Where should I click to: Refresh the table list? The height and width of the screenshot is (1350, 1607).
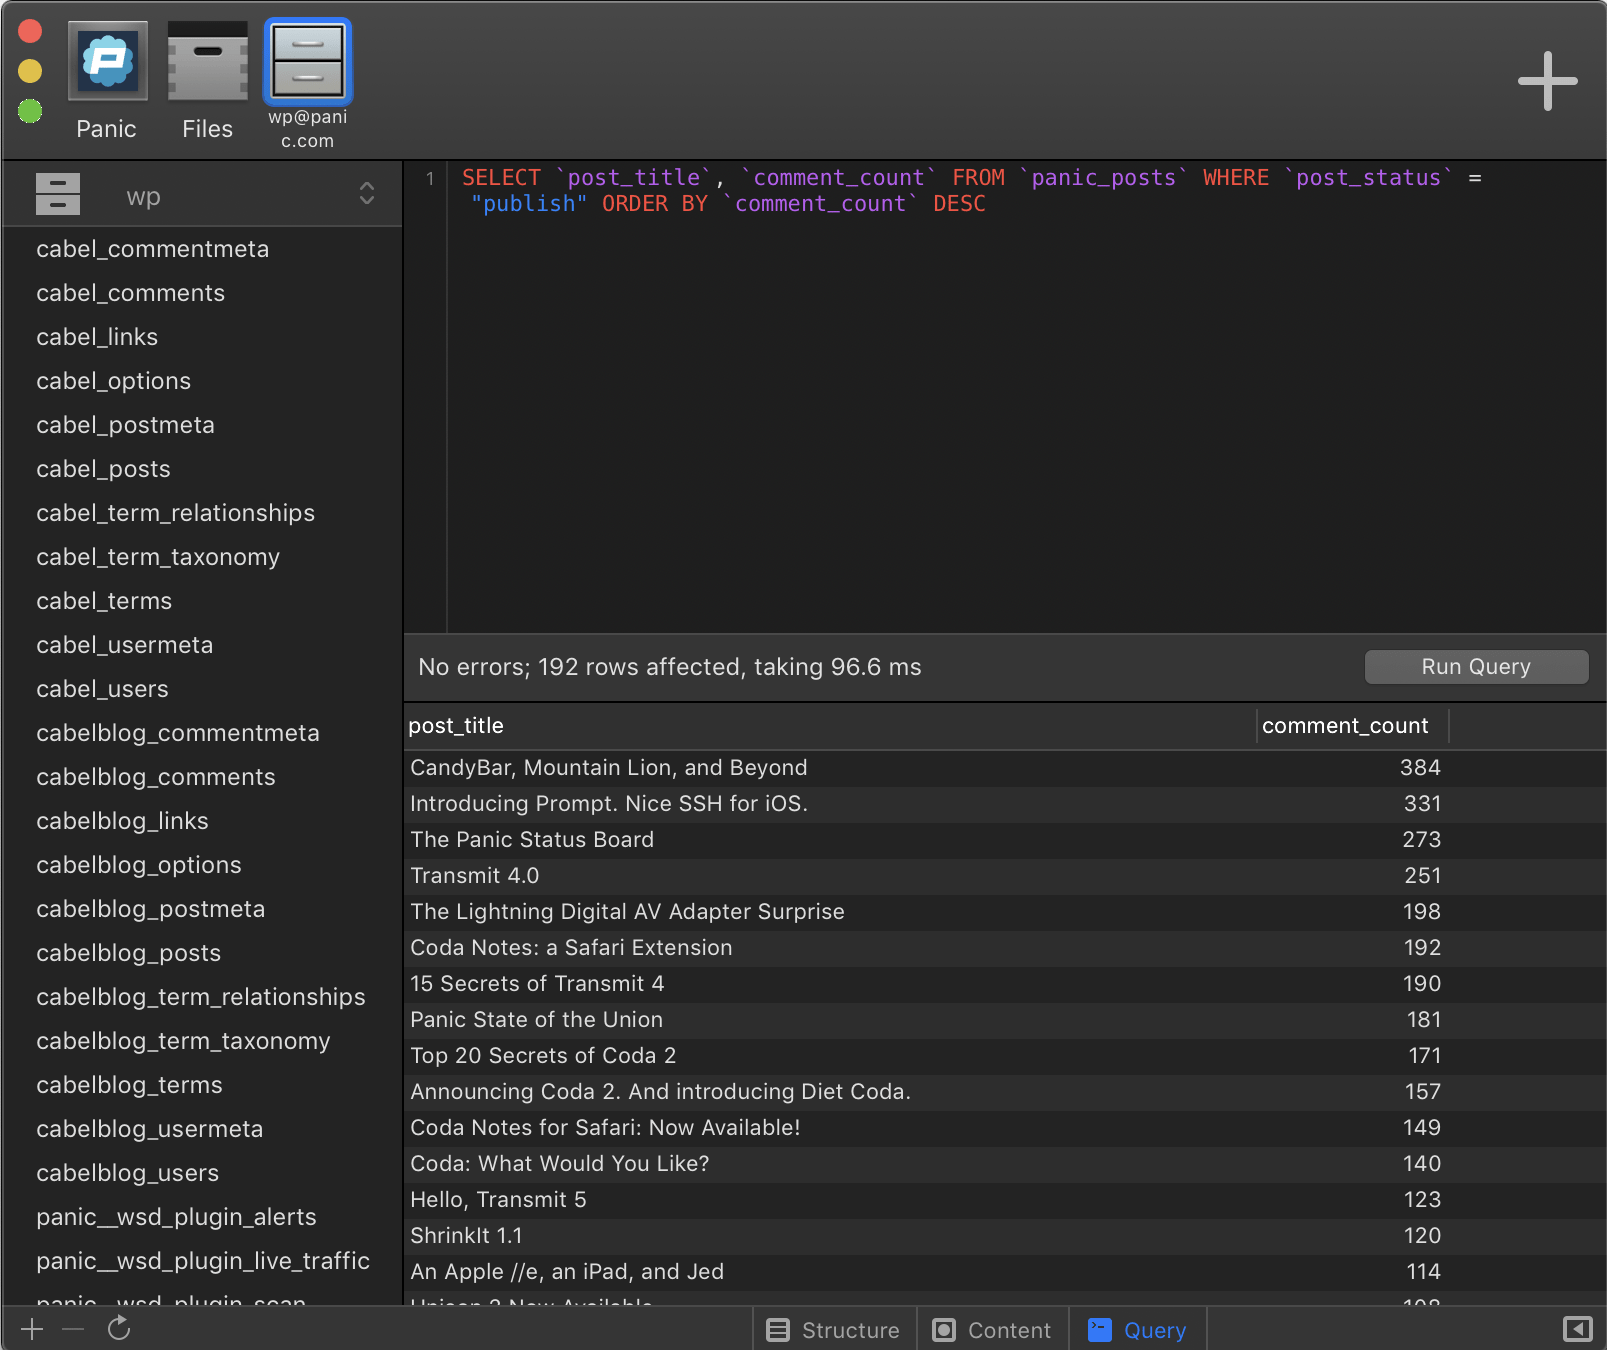point(119,1328)
